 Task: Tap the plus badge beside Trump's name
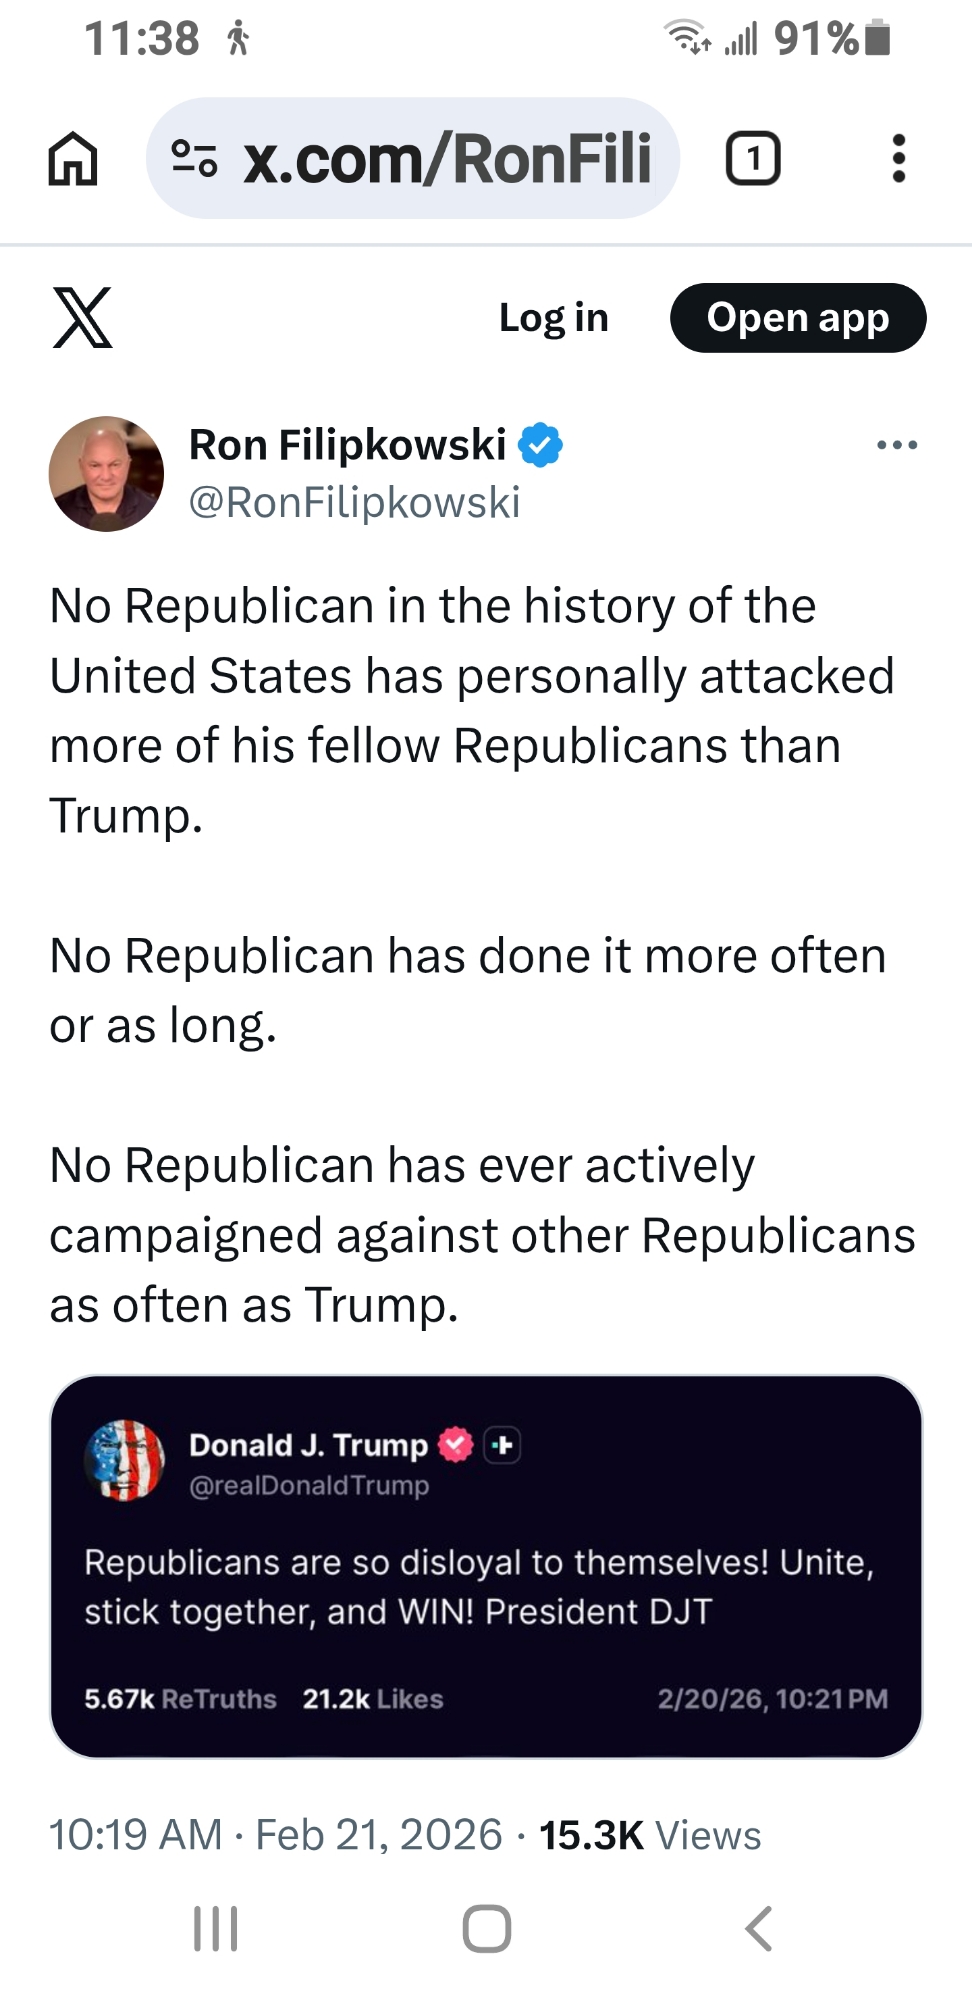coord(502,1445)
